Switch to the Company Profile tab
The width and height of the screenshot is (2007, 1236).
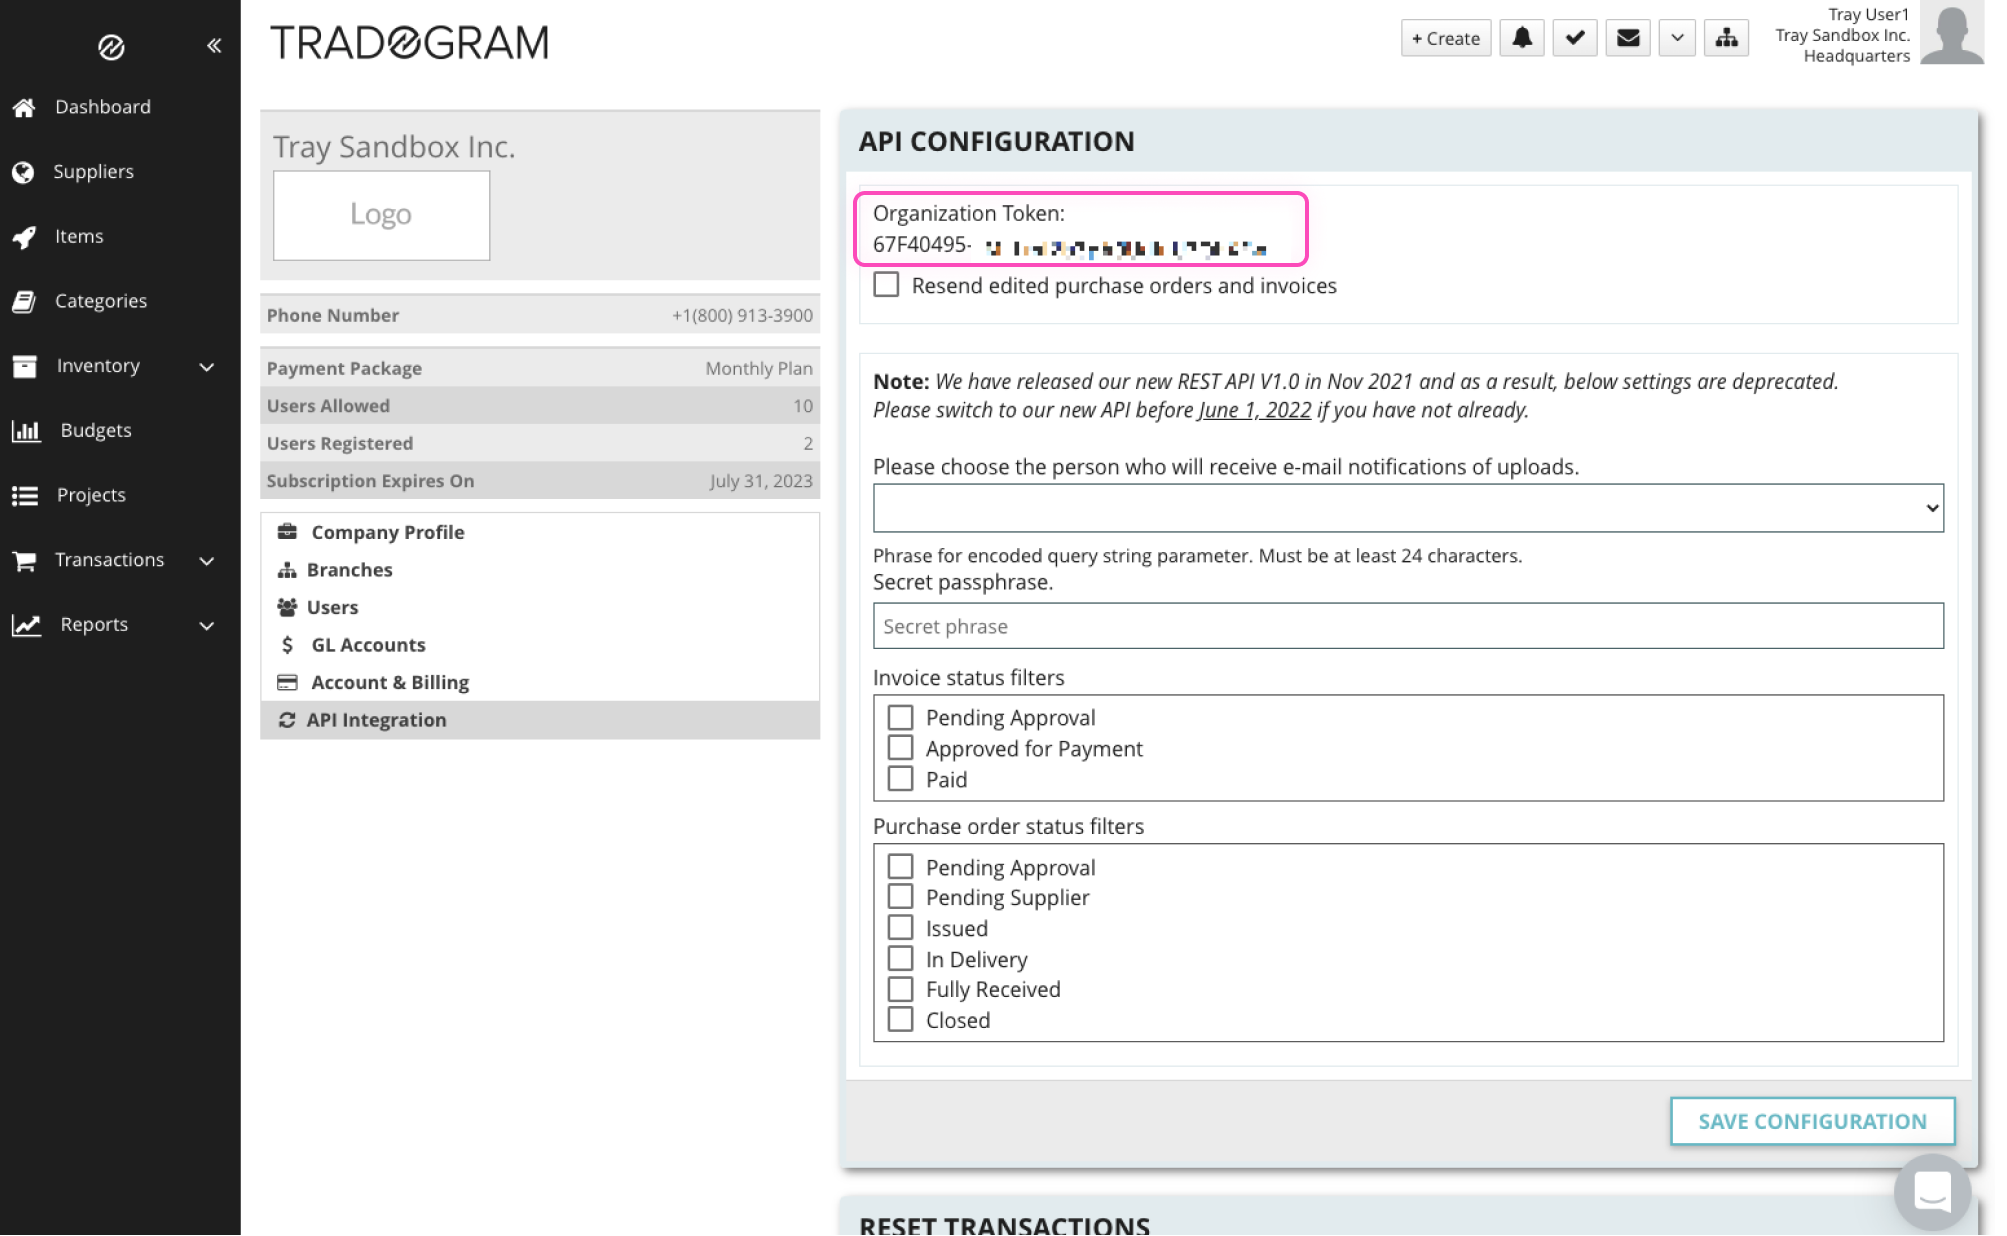click(x=387, y=532)
